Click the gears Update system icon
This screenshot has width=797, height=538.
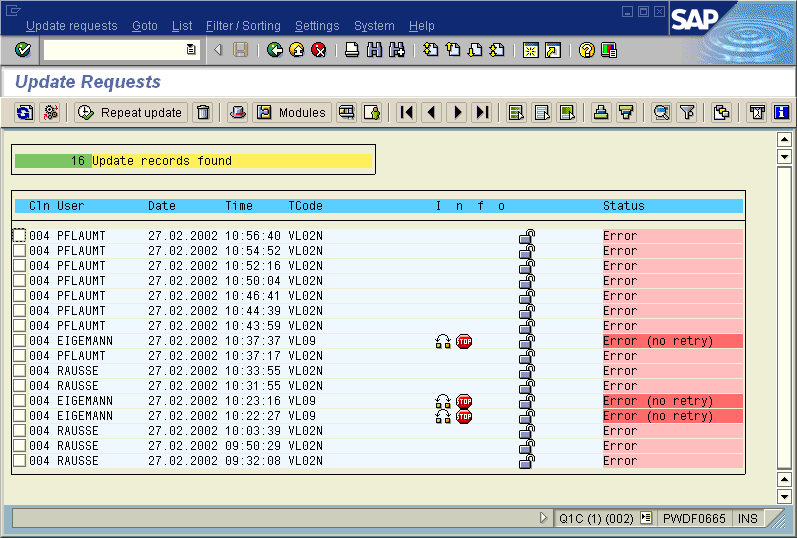[51, 112]
